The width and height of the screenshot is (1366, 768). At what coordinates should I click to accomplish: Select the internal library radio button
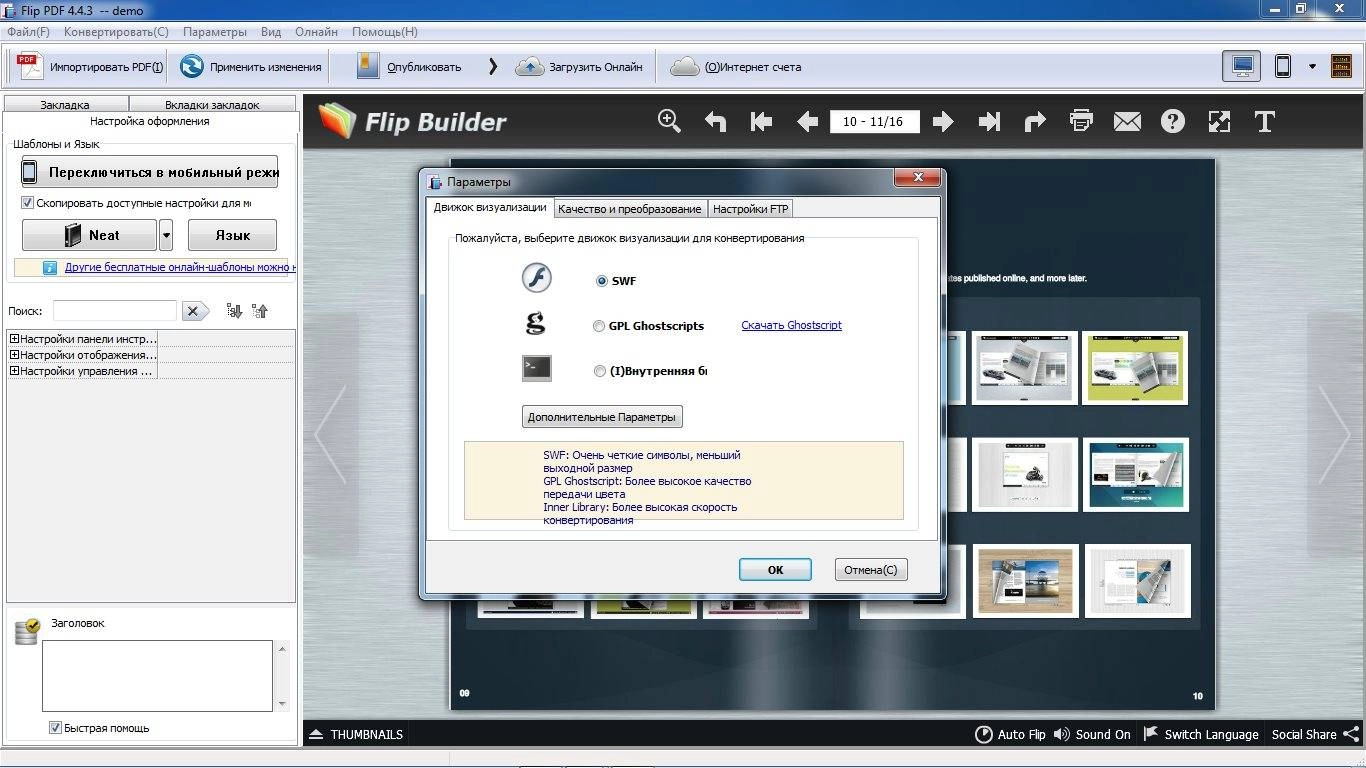pyautogui.click(x=600, y=371)
